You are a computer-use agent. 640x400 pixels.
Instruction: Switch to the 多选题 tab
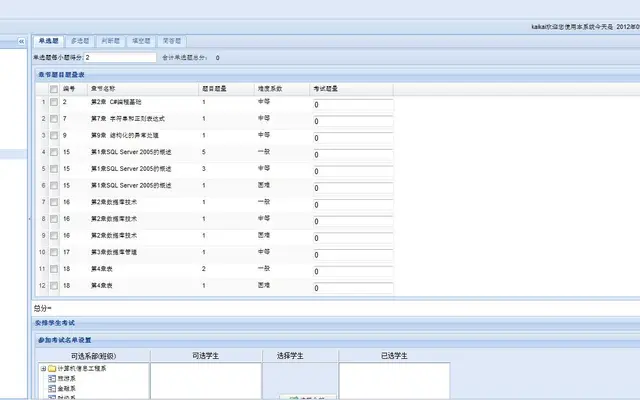pyautogui.click(x=80, y=41)
